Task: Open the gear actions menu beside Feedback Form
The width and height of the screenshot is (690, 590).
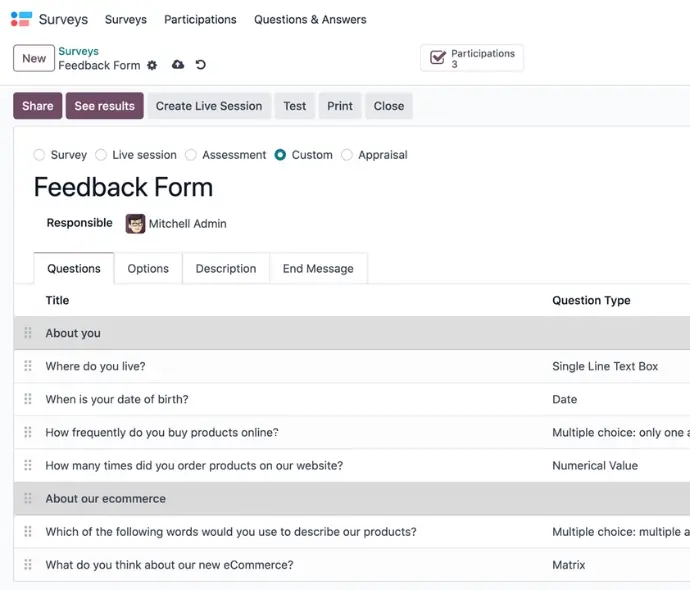Action: 152,65
